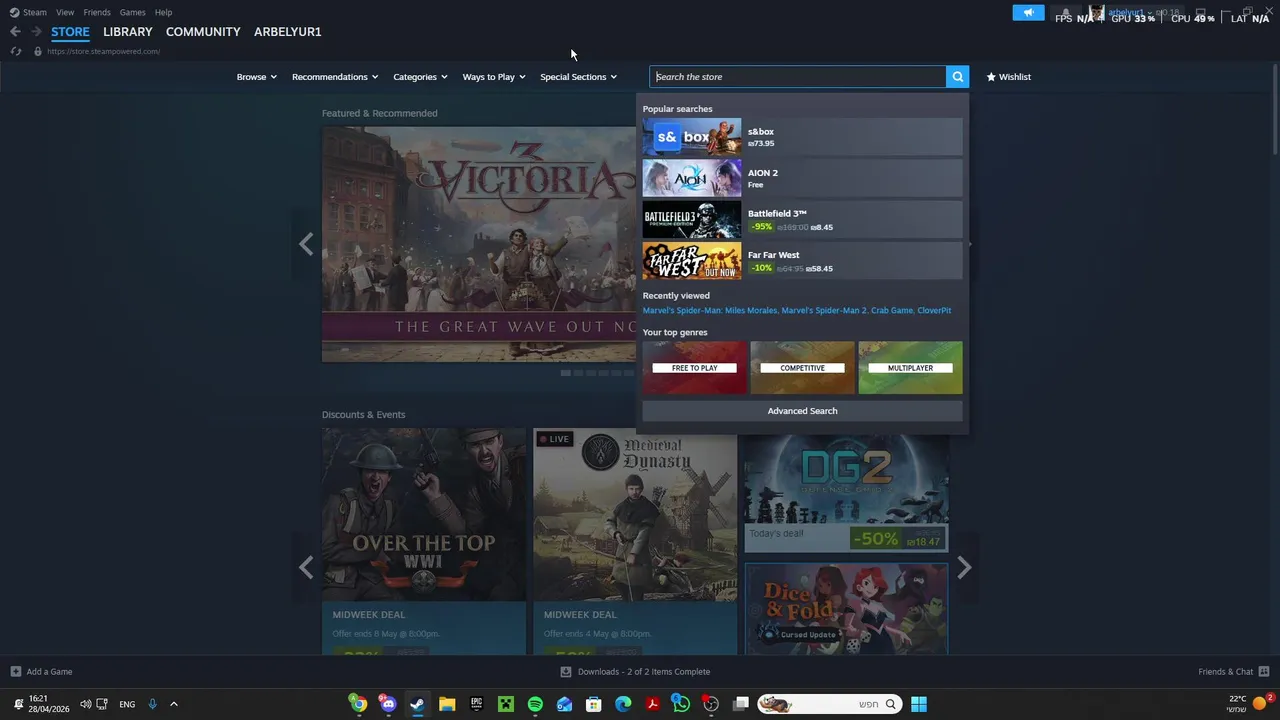Show previous featured game with left arrow
Viewport: 1280px width, 720px height.
point(306,244)
